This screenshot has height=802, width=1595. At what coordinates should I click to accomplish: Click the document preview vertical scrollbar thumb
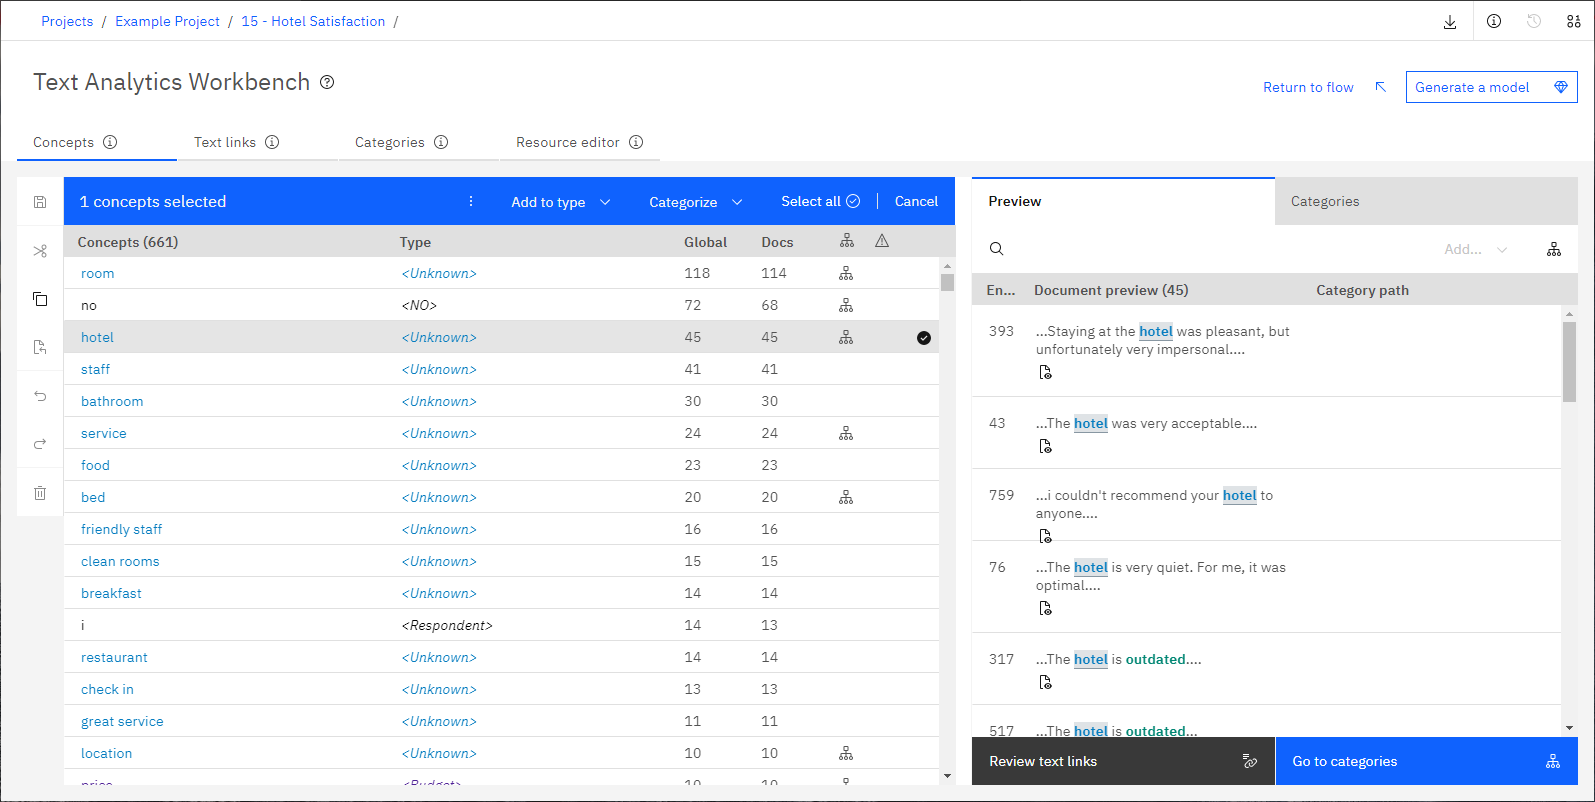click(x=1569, y=361)
